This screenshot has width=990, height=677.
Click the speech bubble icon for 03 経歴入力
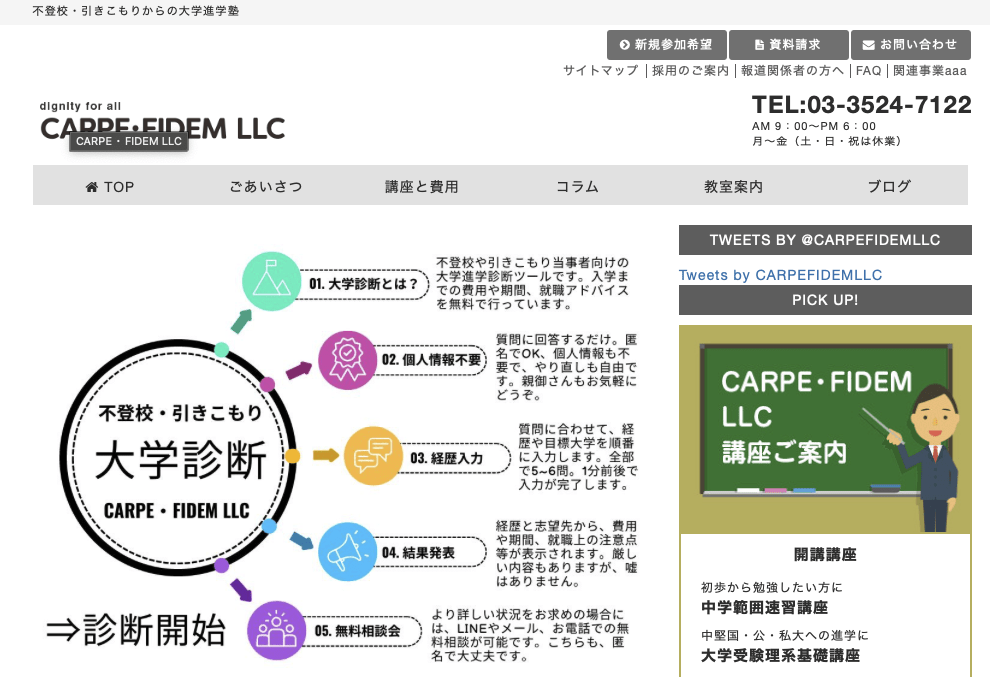pyautogui.click(x=372, y=456)
